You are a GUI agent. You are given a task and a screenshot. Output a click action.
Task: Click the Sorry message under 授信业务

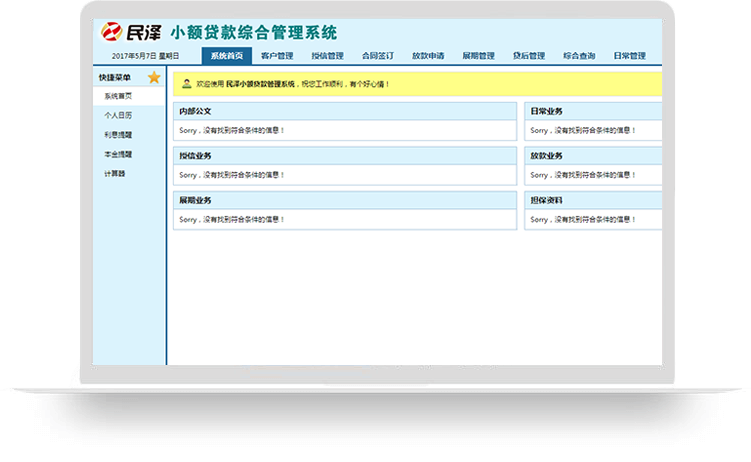point(232,175)
